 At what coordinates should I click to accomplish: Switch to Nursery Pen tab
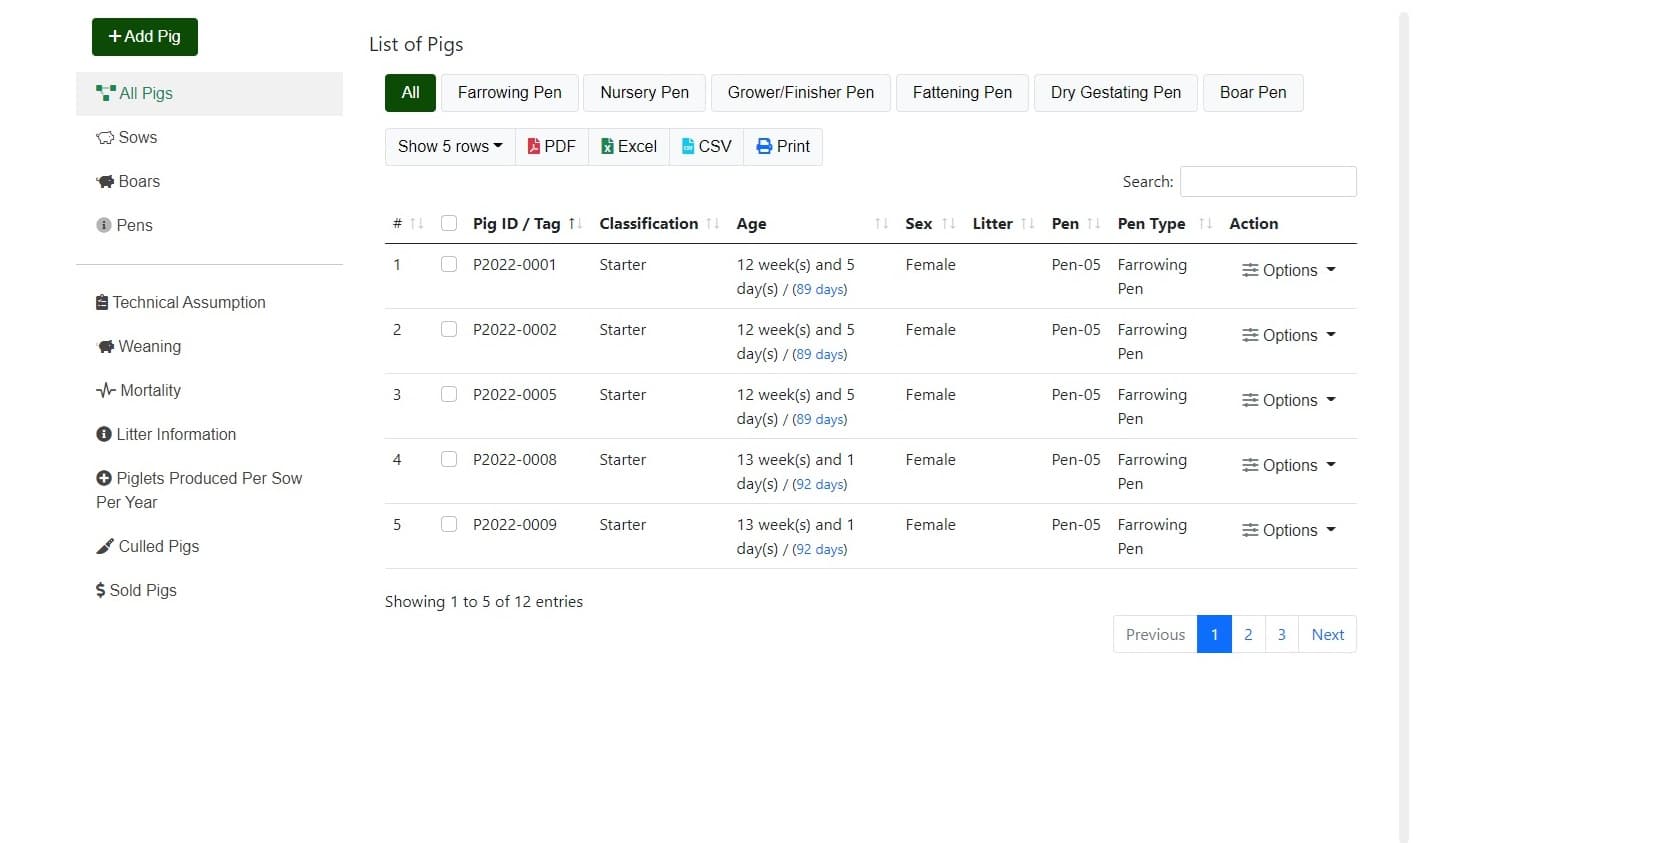tap(644, 92)
